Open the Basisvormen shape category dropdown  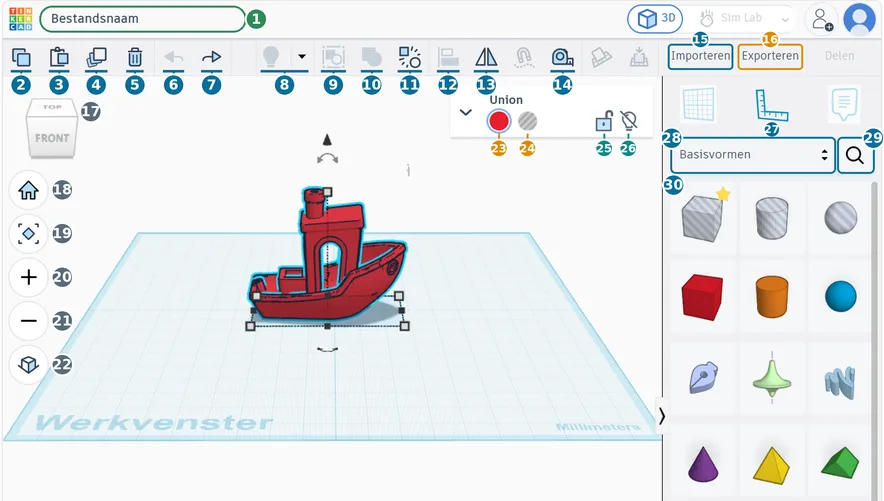(x=753, y=155)
